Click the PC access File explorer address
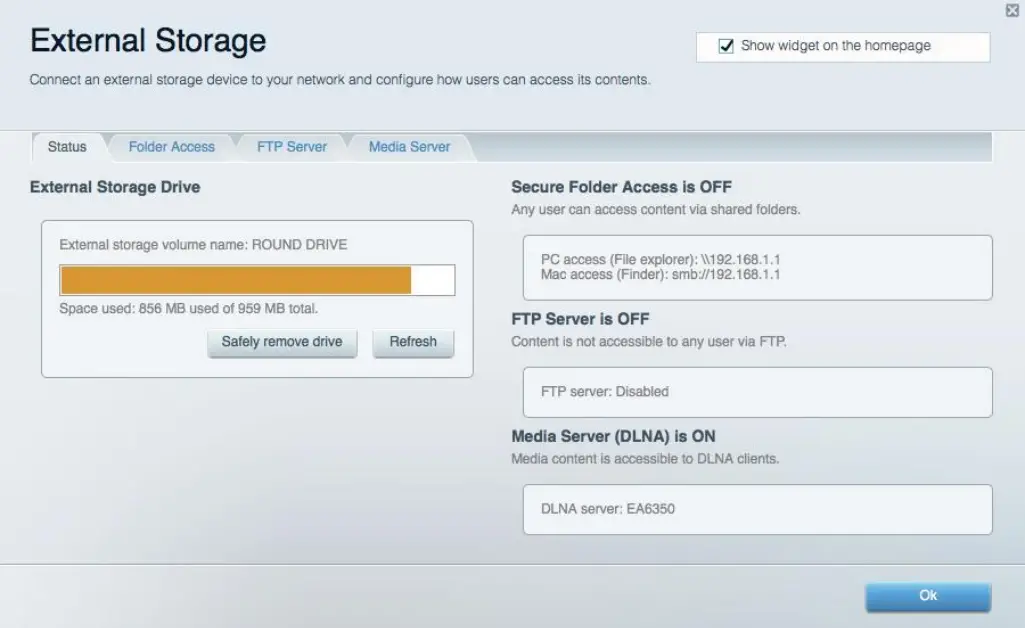The width and height of the screenshot is (1025, 628). [660, 259]
